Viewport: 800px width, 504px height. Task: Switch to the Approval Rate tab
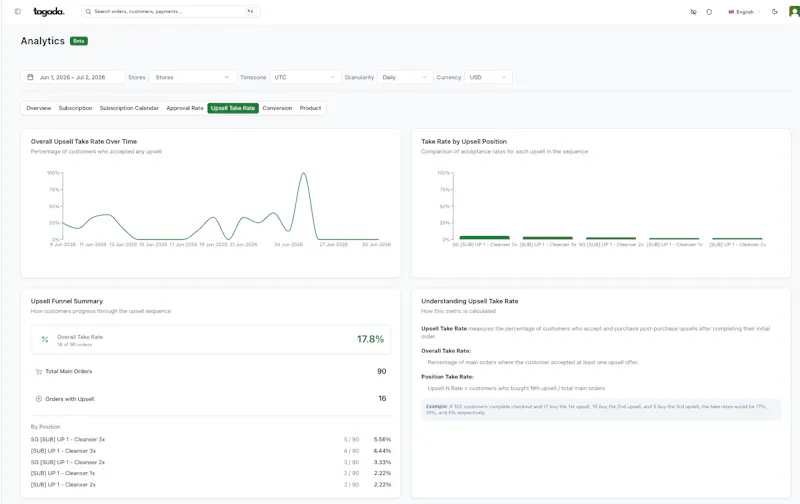click(185, 108)
